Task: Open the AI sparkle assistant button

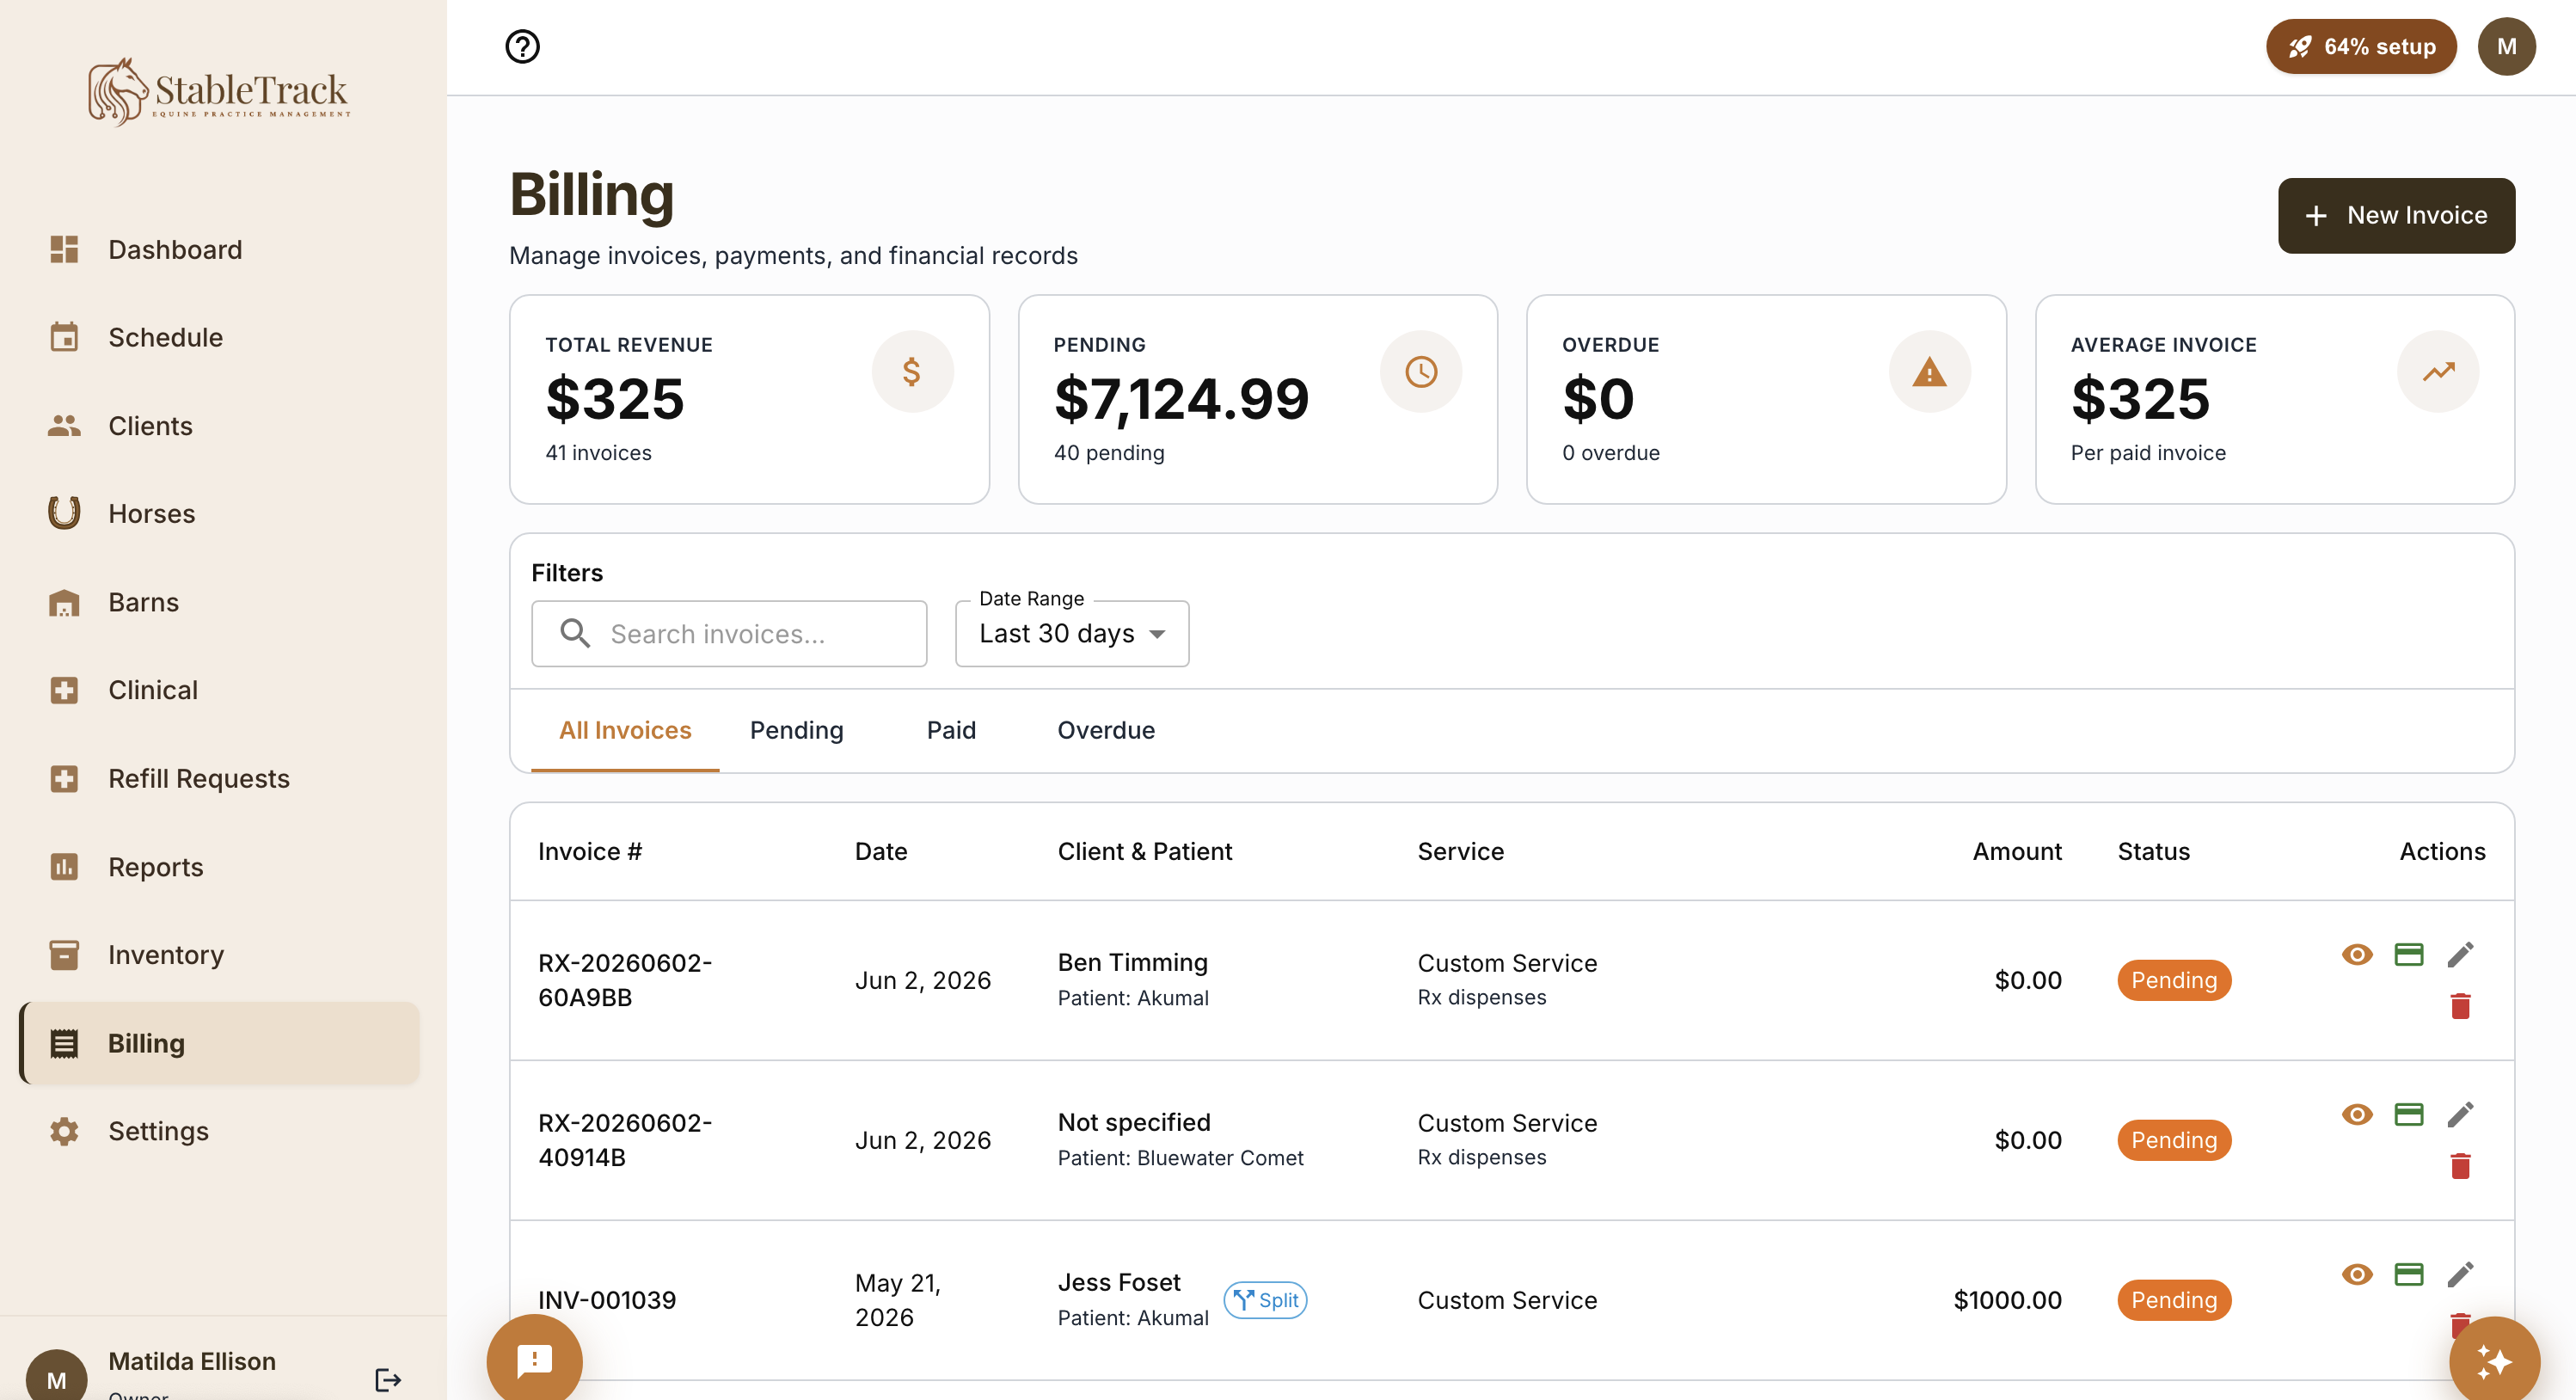Action: click(2494, 1361)
